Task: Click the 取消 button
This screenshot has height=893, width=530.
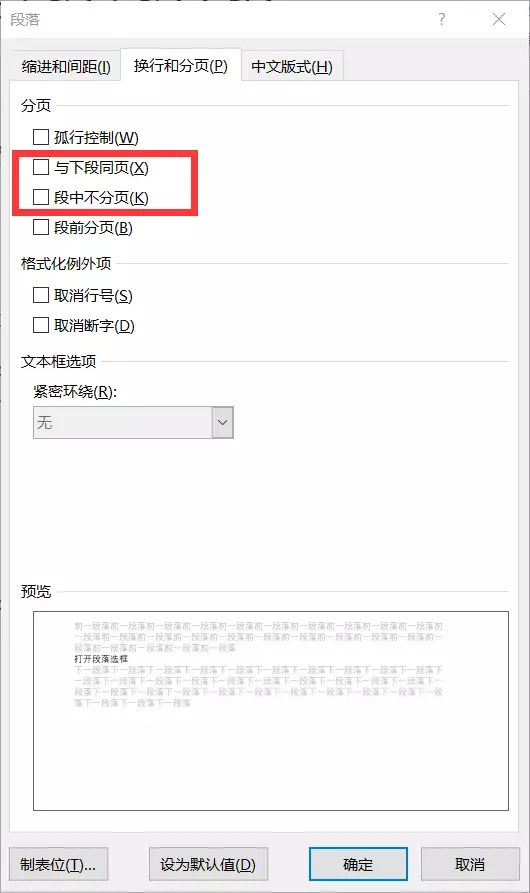Action: pos(470,865)
